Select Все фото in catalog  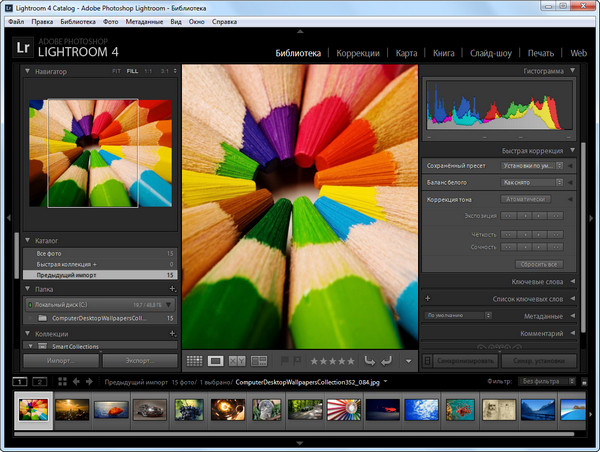[100, 253]
